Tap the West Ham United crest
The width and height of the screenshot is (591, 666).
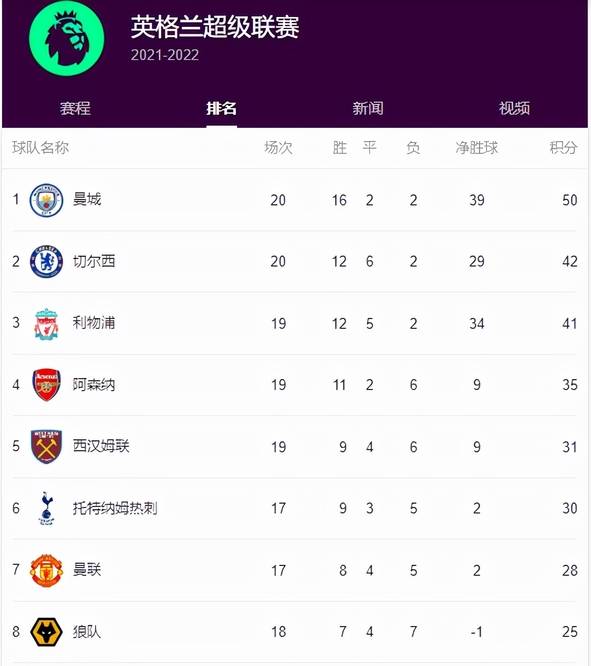point(46,446)
